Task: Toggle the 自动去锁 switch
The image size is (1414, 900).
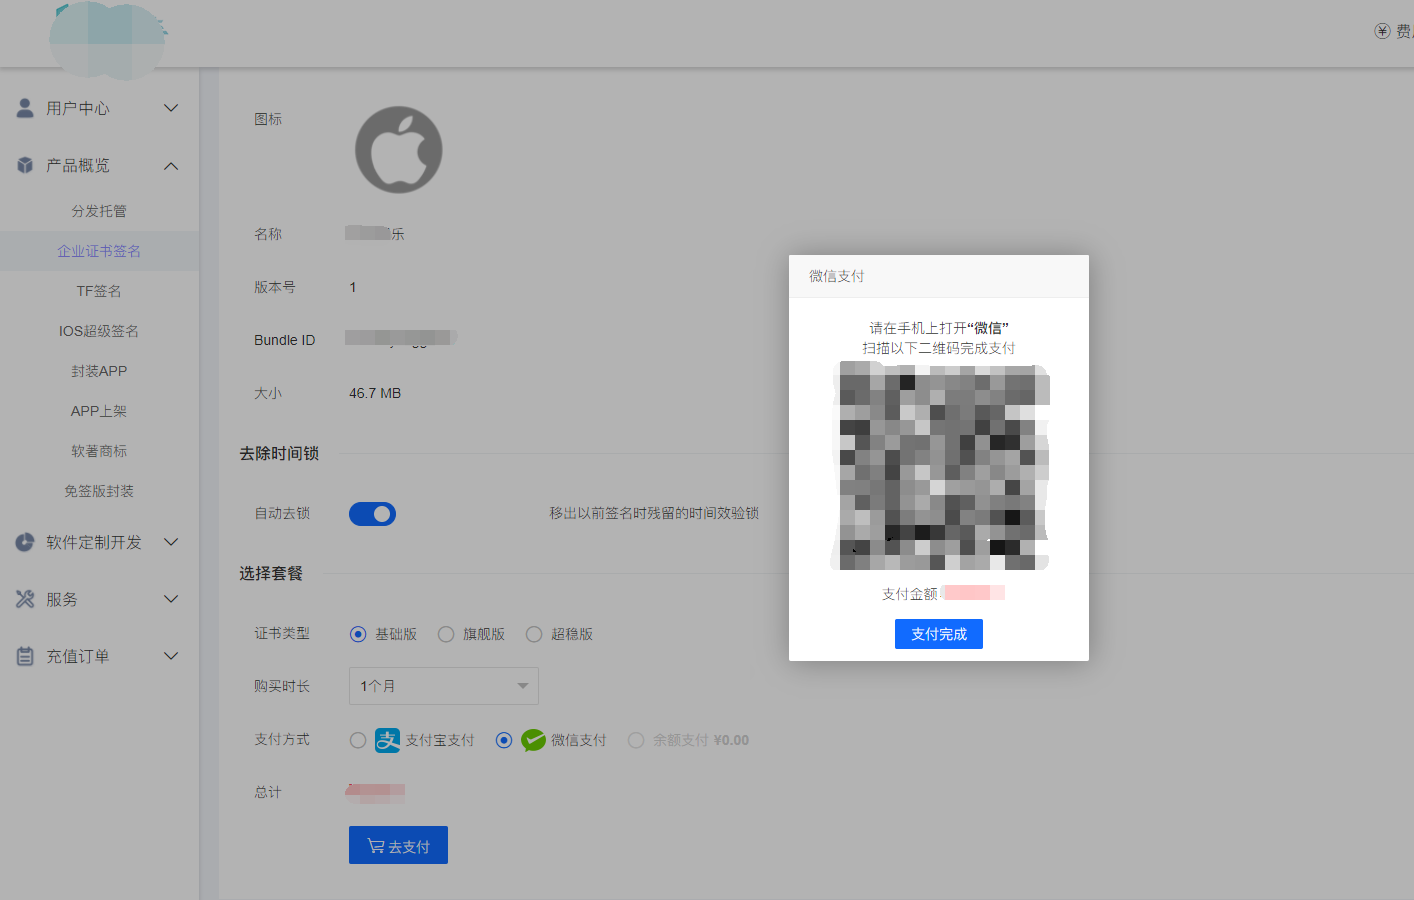Action: tap(372, 514)
